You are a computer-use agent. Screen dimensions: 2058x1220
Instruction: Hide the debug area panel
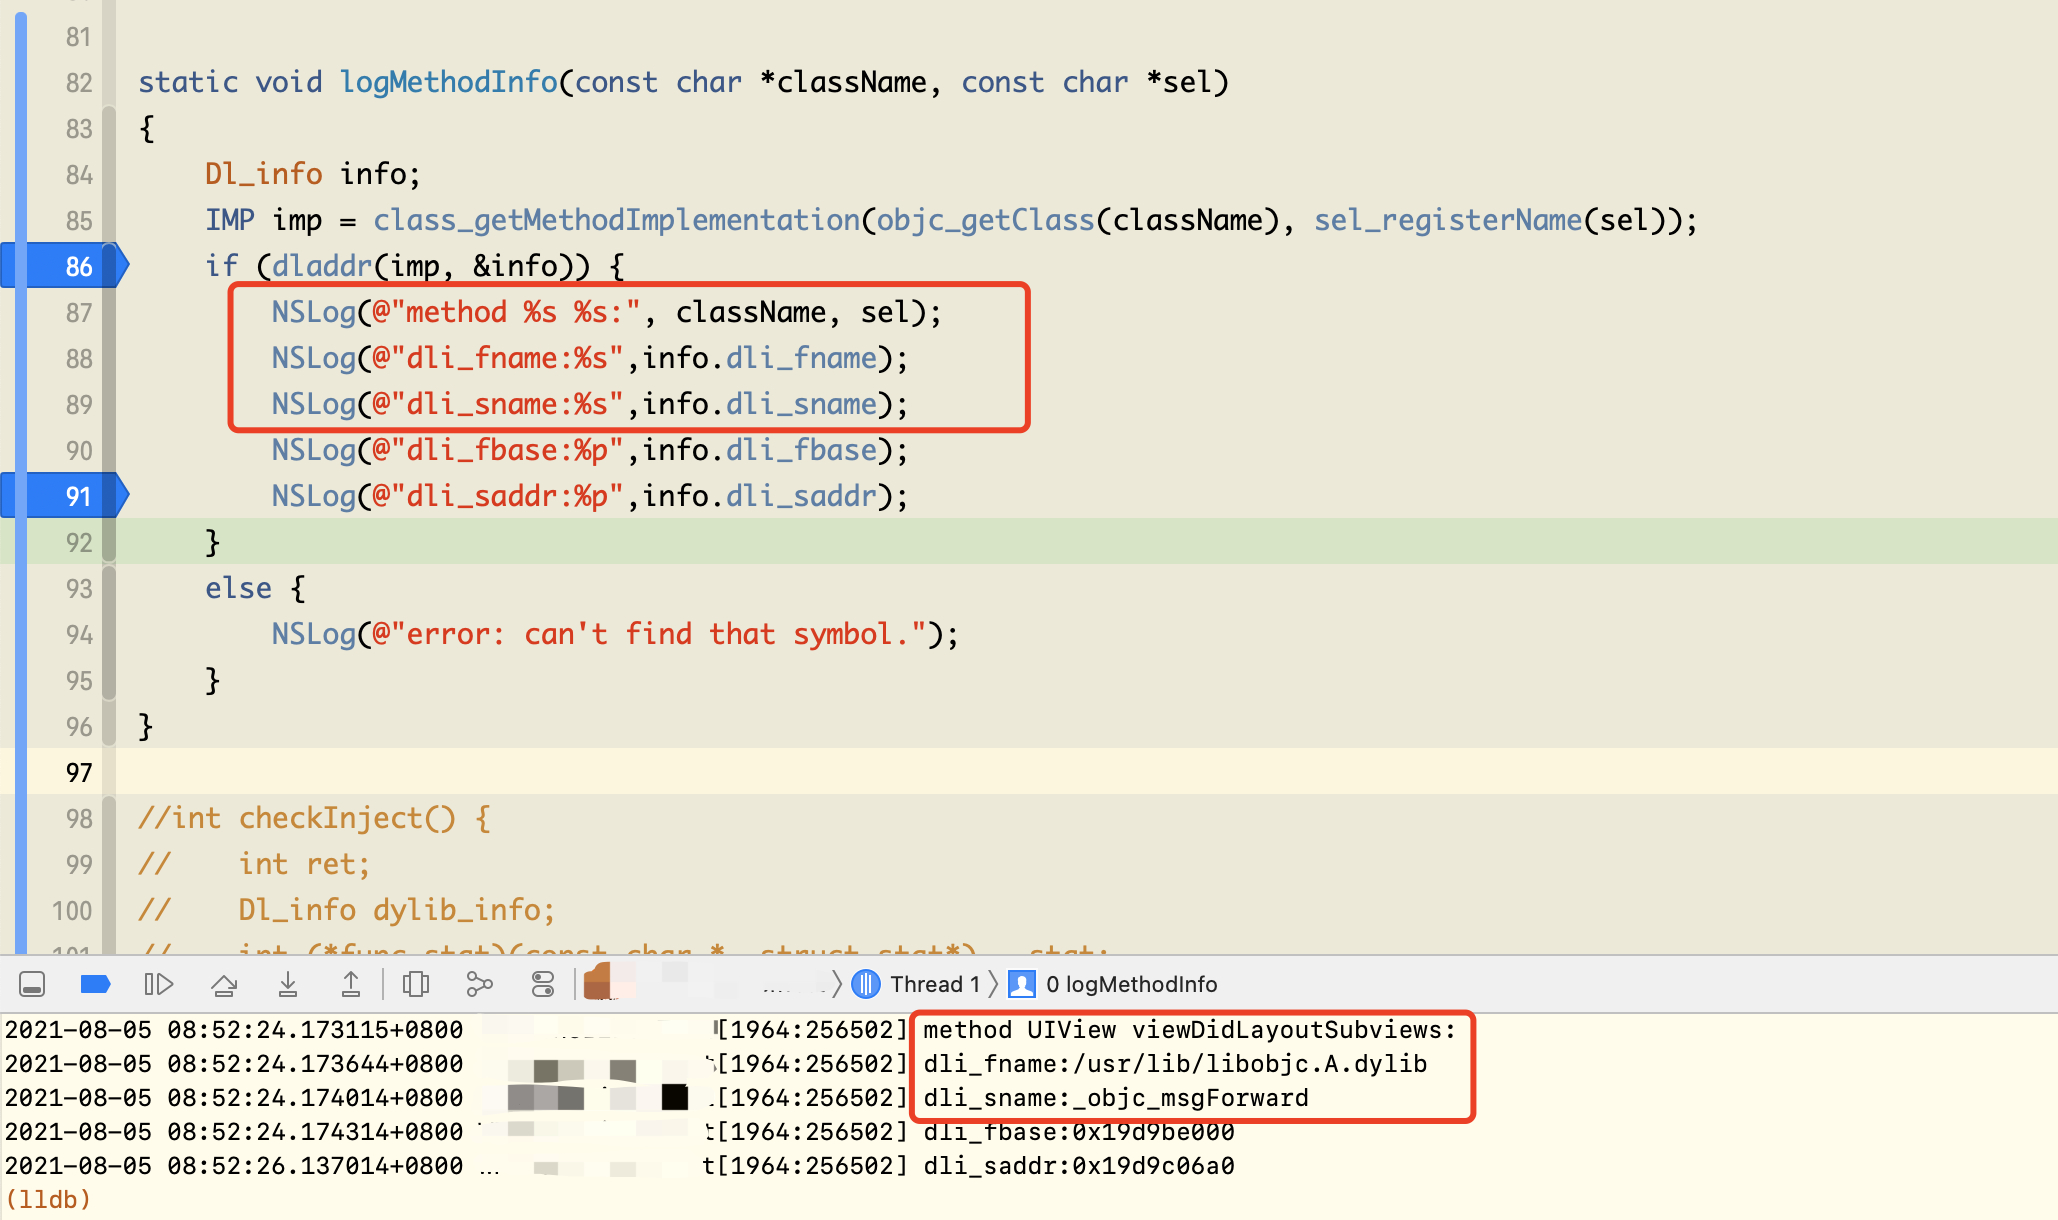(32, 985)
